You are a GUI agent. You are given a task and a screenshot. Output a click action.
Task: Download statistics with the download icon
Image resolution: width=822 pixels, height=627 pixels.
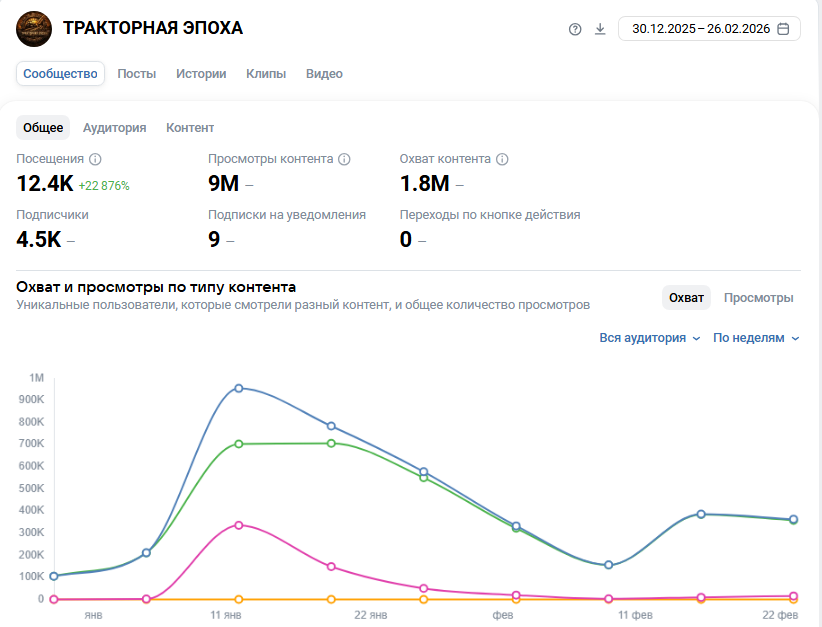coord(600,29)
